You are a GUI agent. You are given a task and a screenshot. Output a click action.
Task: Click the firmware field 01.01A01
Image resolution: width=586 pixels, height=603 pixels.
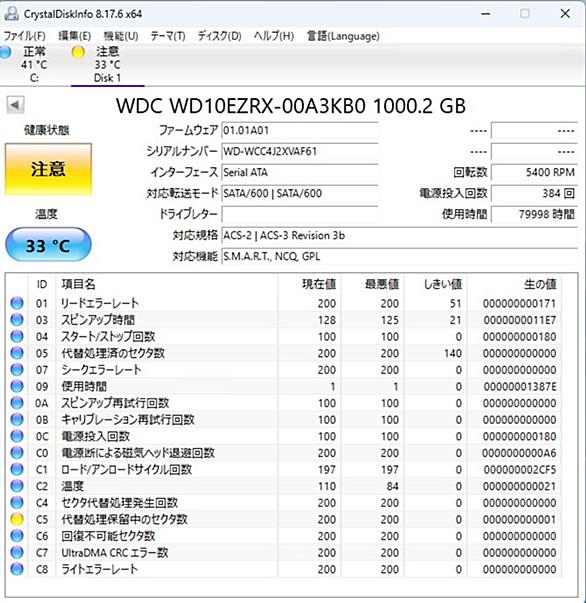point(300,130)
